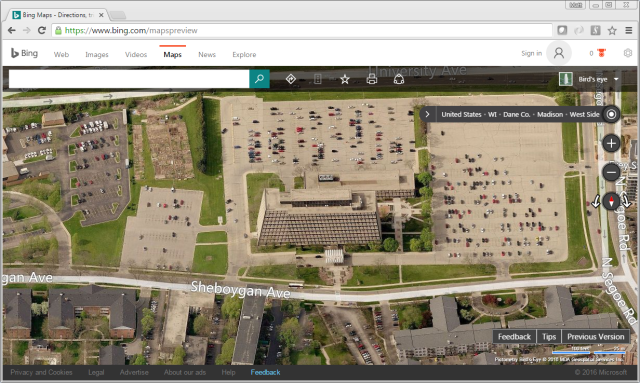This screenshot has height=383, width=640.
Task: Open the directions icon in map toolbar
Action: [291, 79]
